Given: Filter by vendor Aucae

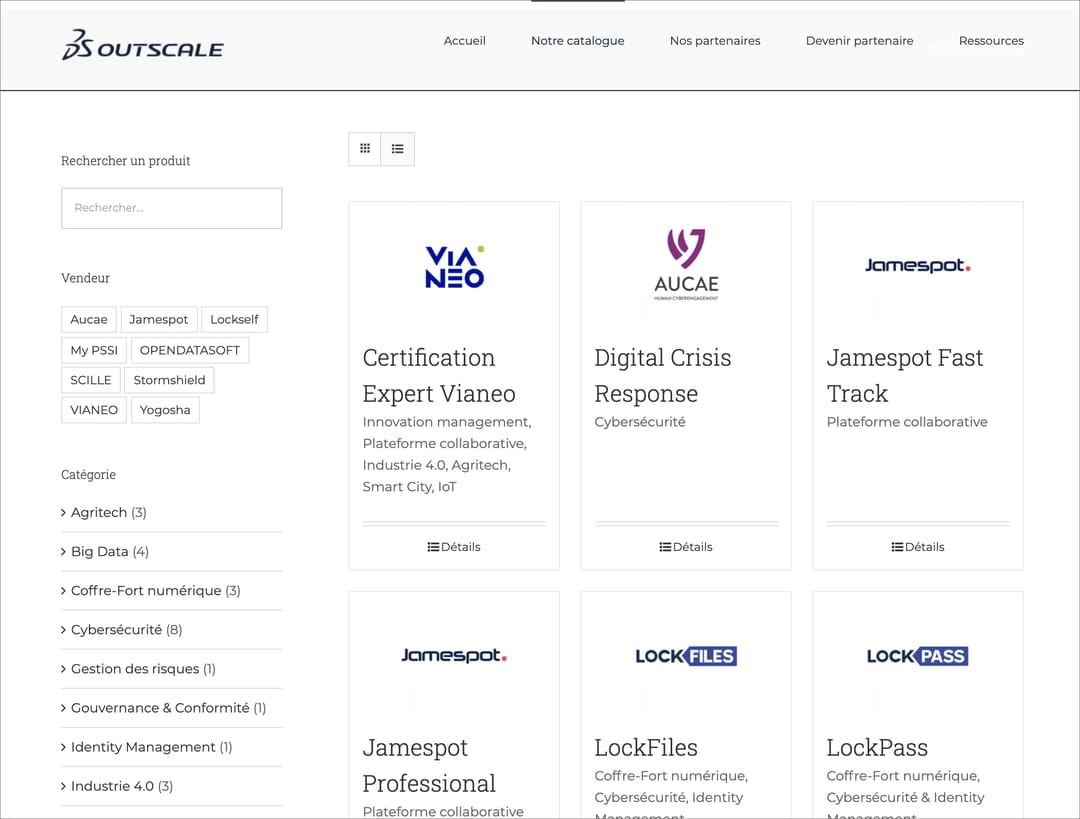Looking at the screenshot, I should coord(89,320).
